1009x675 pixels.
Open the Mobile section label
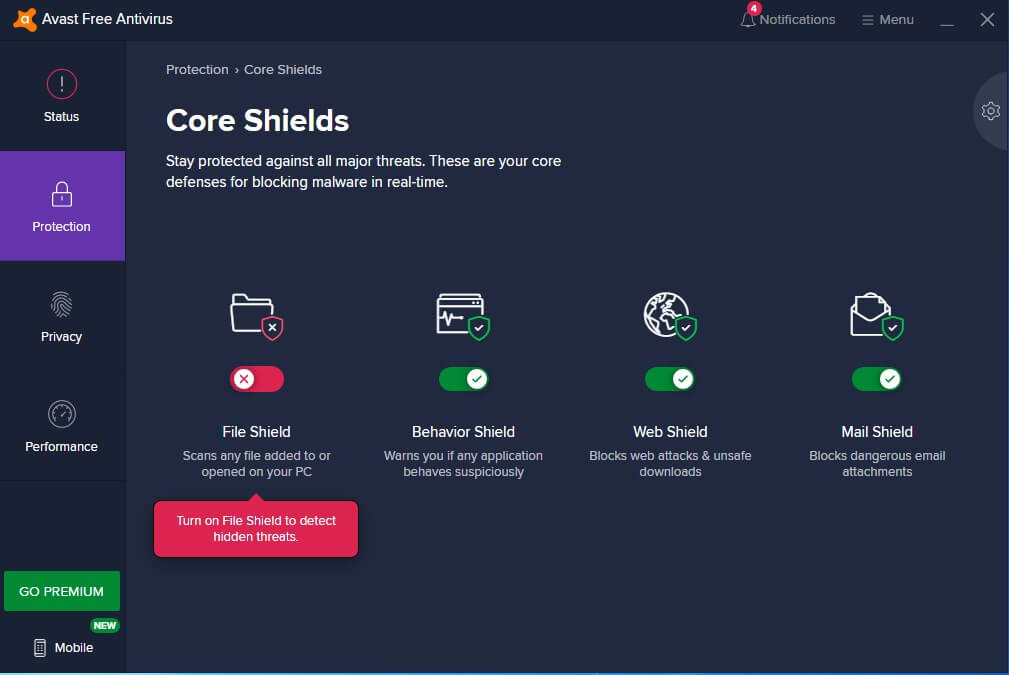tap(74, 647)
